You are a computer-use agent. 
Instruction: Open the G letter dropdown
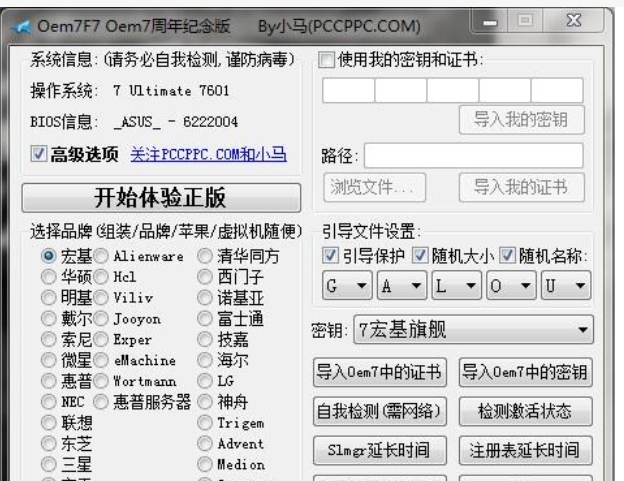347,285
